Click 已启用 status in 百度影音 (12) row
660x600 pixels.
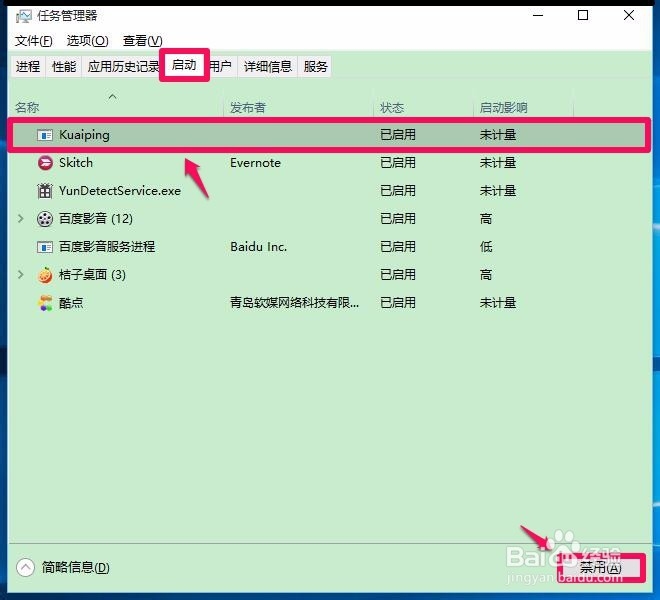pos(398,219)
